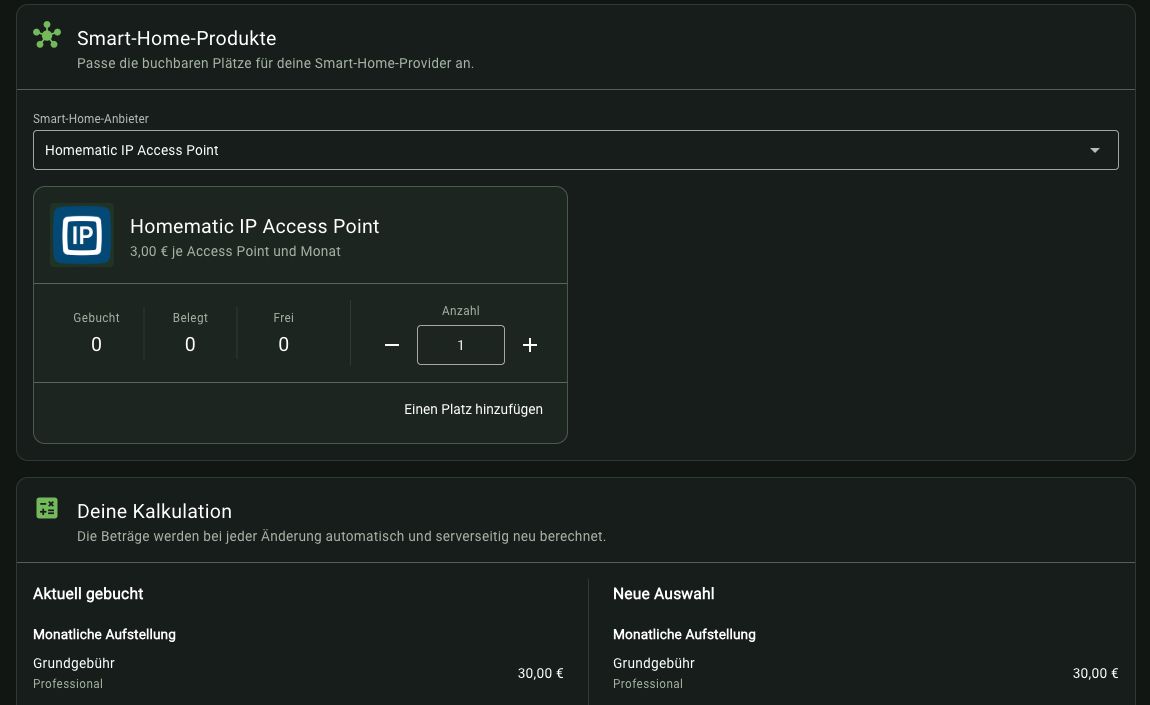Click the 30,00 € amount under Aktuell gebucht
1150x705 pixels.
click(x=541, y=673)
